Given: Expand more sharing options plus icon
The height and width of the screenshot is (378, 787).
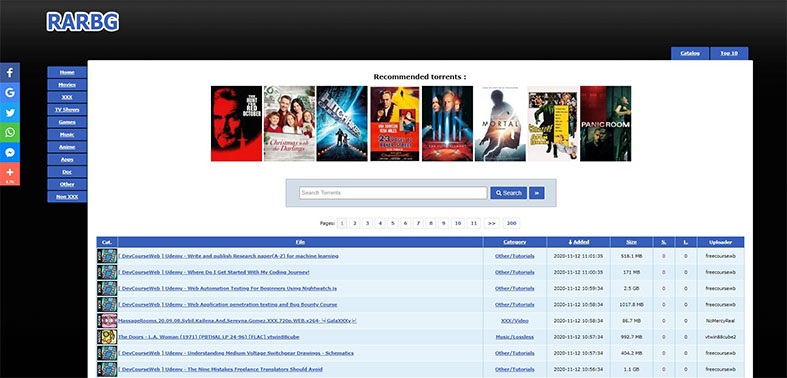Looking at the screenshot, I should (10, 174).
